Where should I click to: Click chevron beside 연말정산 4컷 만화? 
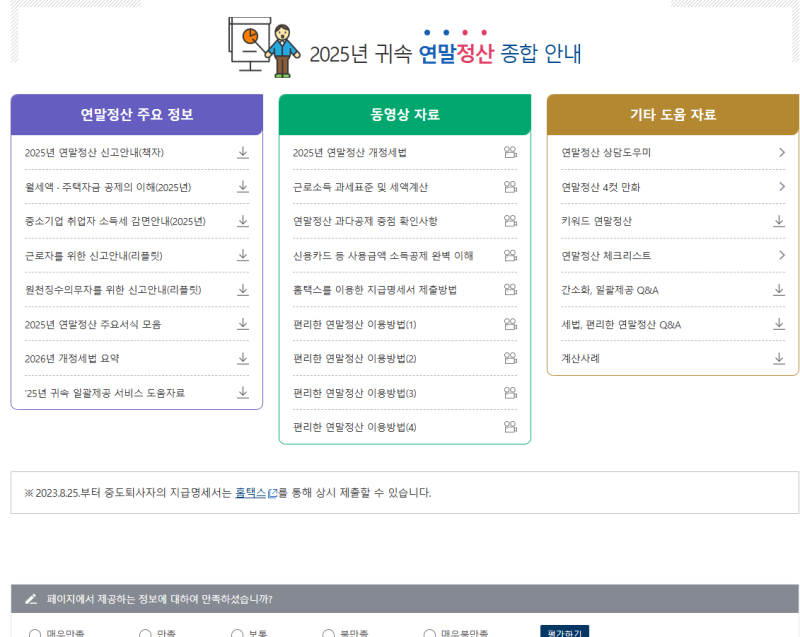pos(782,187)
